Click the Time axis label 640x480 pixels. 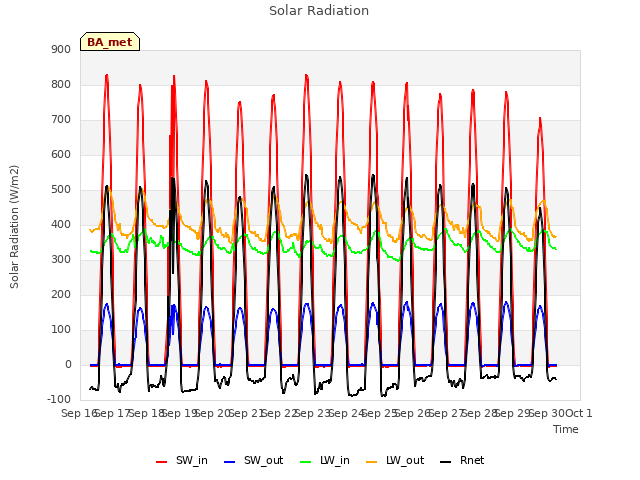566,429
